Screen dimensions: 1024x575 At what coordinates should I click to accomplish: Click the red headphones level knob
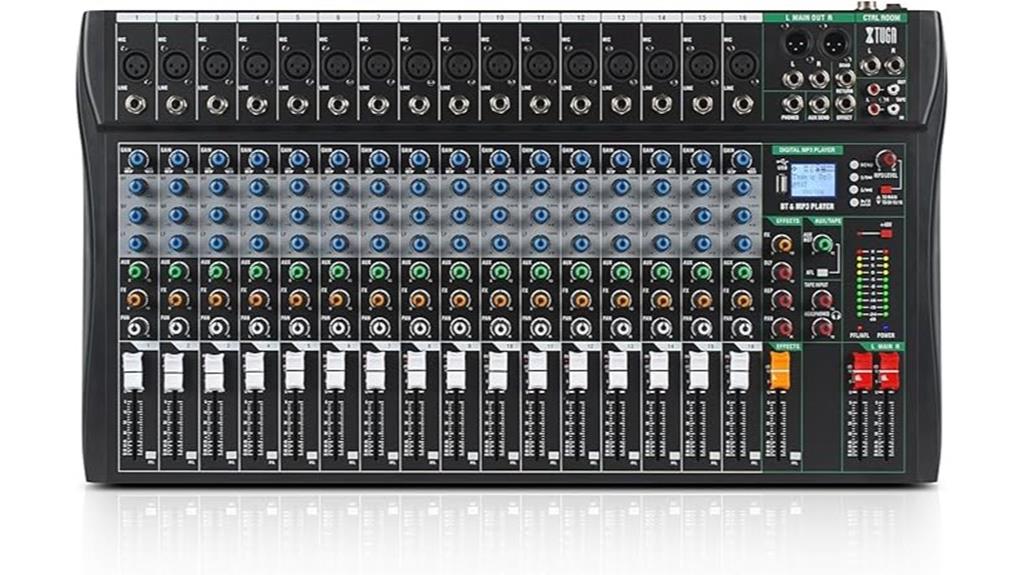[x=823, y=327]
